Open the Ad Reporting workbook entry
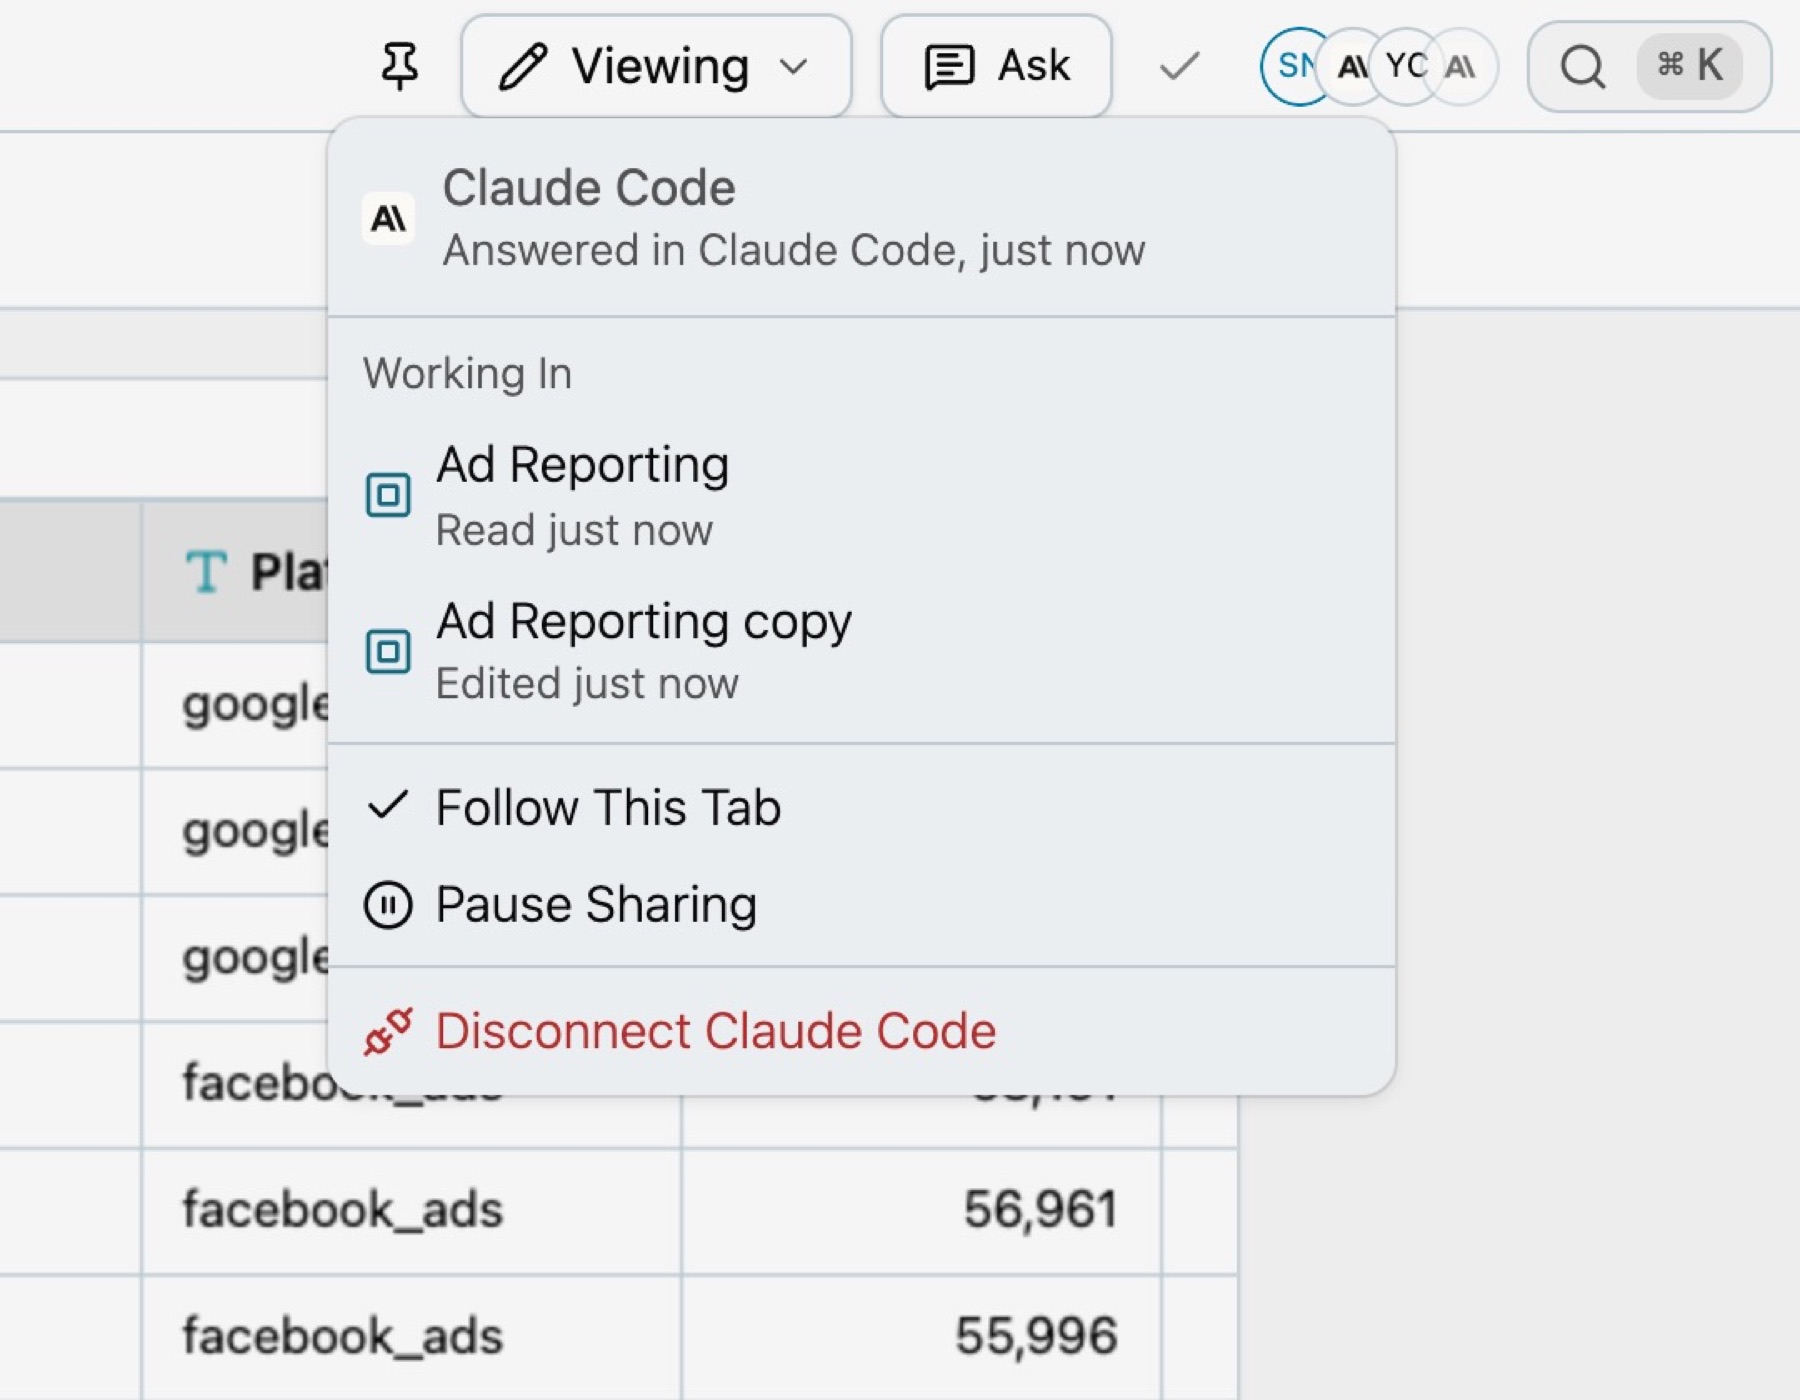Image resolution: width=1800 pixels, height=1400 pixels. (861, 495)
